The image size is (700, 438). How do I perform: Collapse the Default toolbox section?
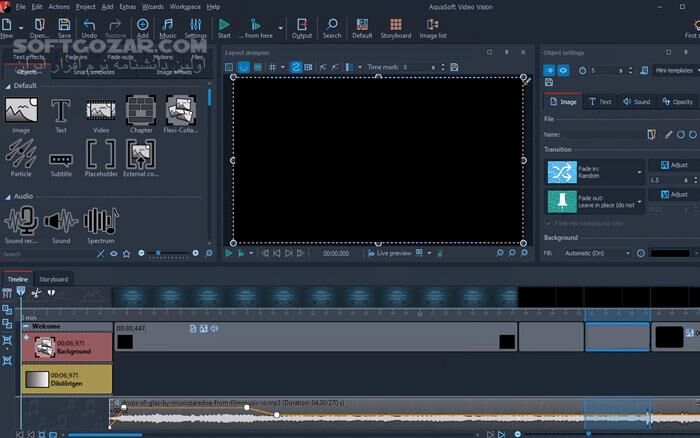[8, 86]
